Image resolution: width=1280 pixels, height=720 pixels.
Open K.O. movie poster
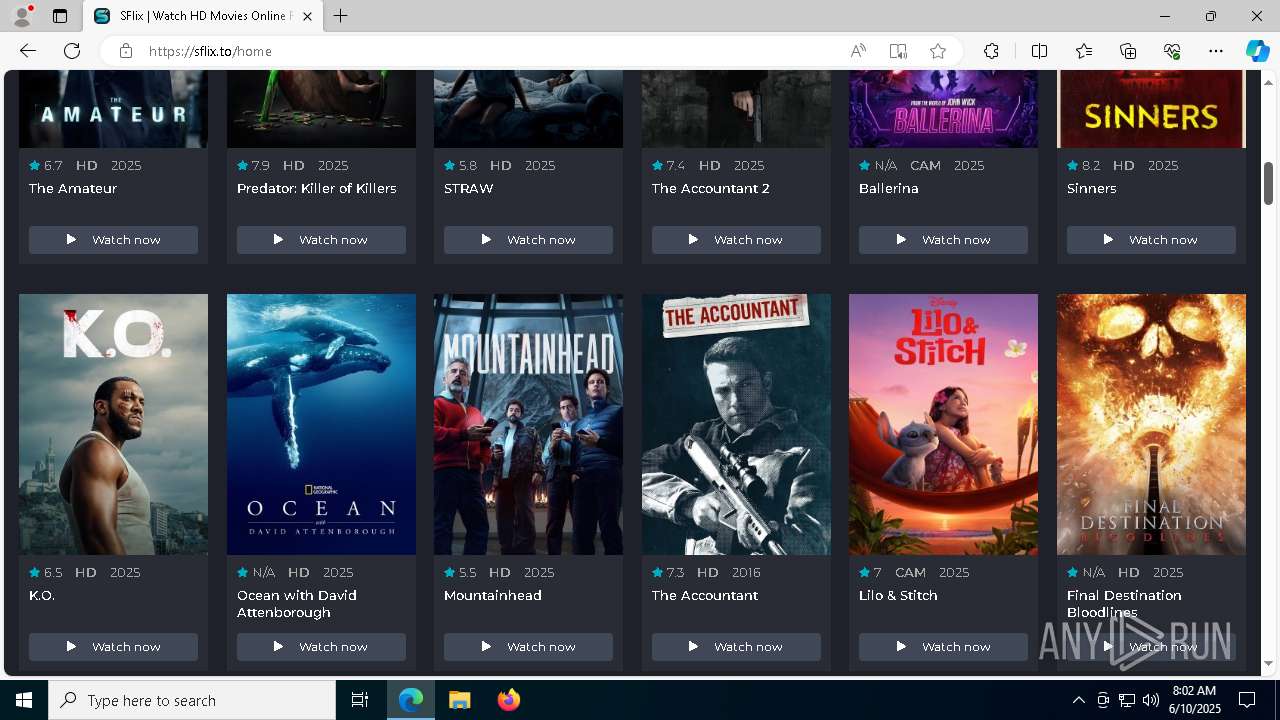pyautogui.click(x=113, y=424)
